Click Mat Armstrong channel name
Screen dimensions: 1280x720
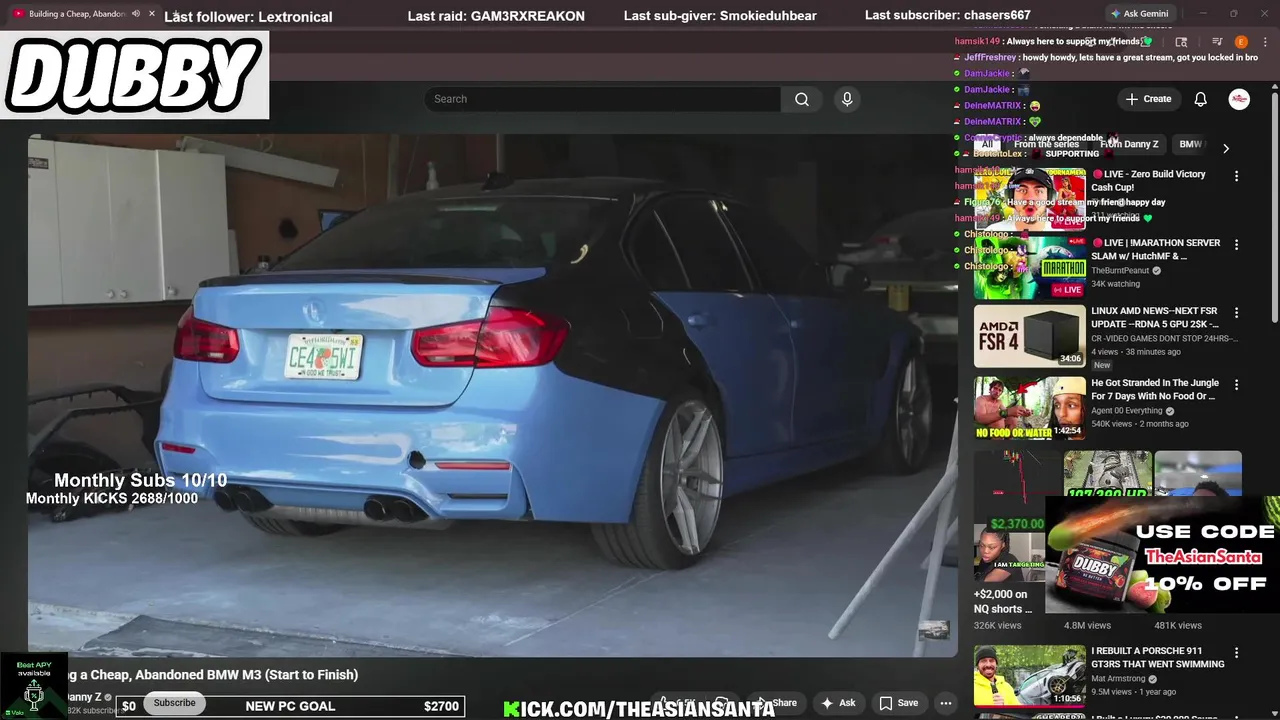1118,679
